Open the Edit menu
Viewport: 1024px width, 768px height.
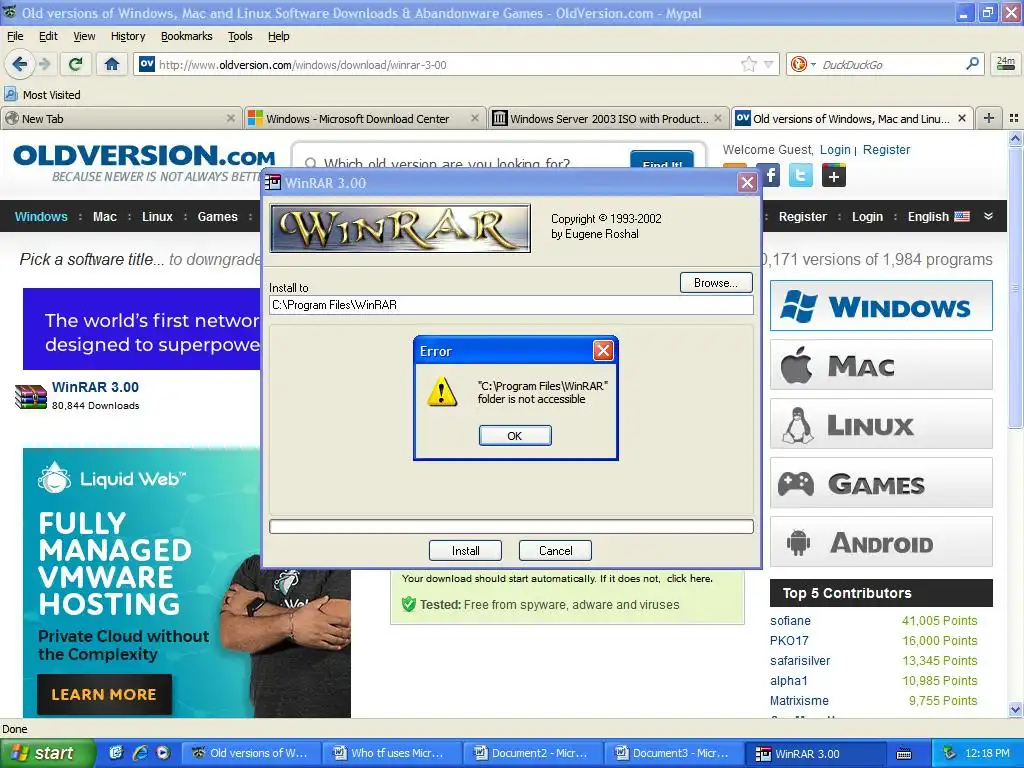pyautogui.click(x=48, y=36)
